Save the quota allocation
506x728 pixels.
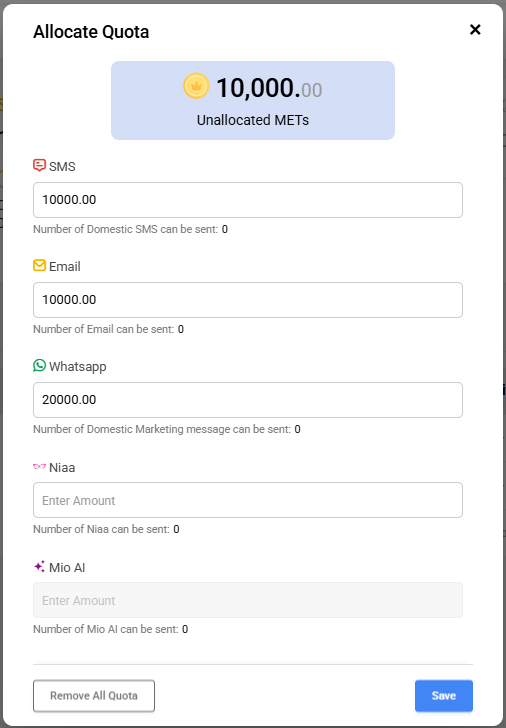click(x=444, y=696)
